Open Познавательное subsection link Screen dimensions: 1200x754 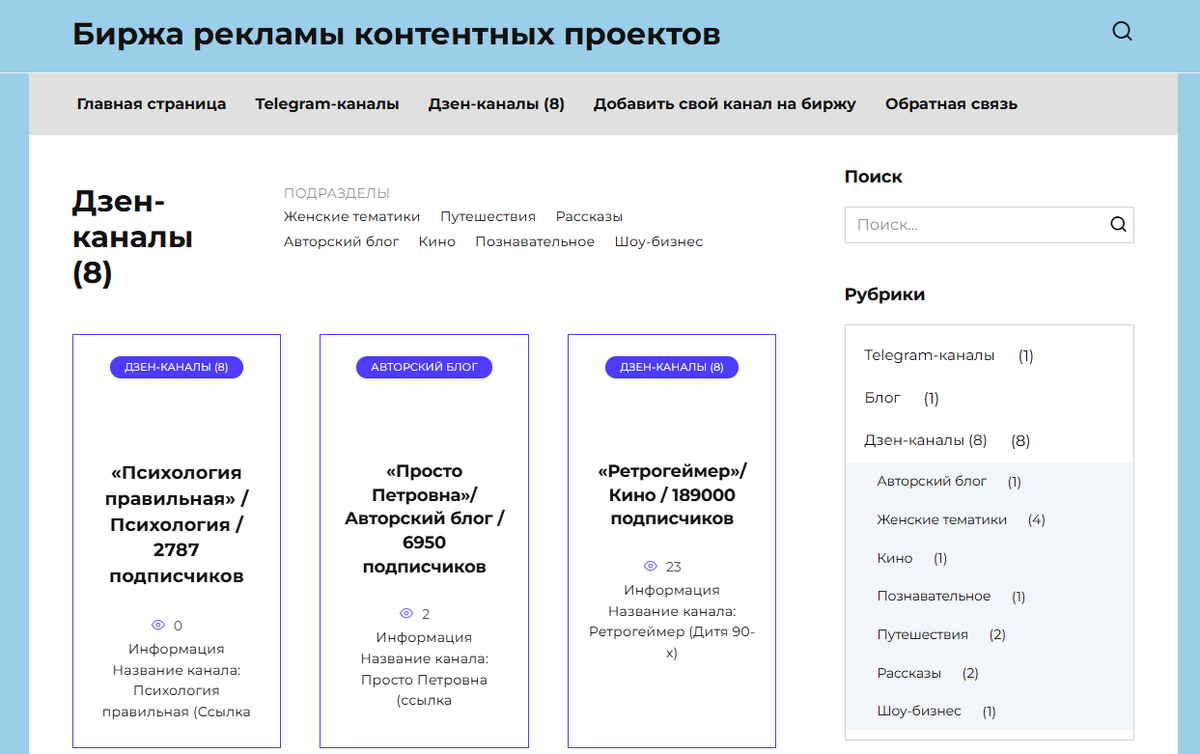[x=535, y=241]
